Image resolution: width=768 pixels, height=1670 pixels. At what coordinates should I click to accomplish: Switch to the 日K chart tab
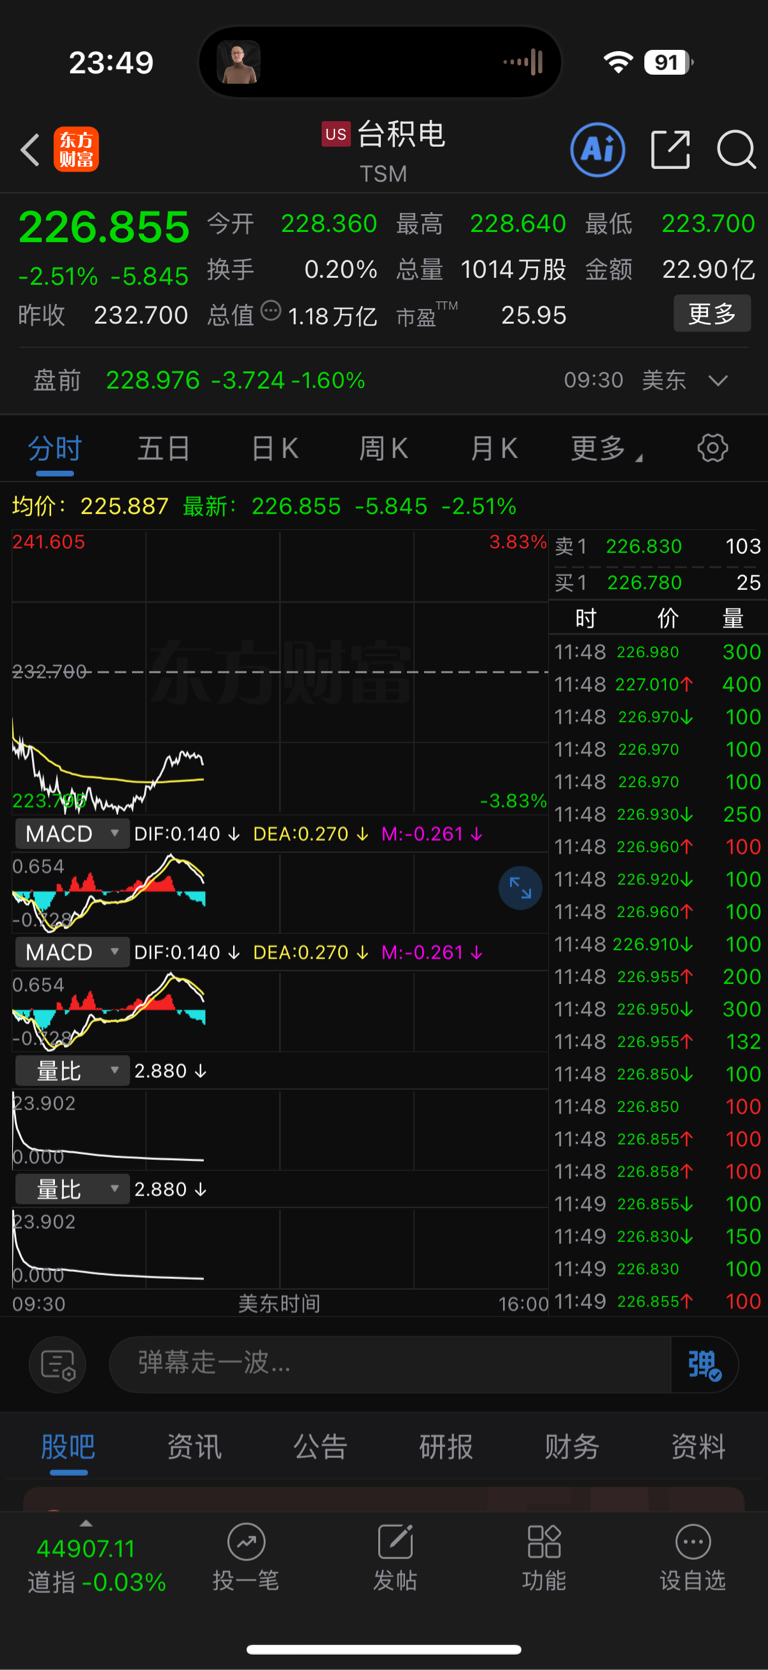(x=274, y=448)
